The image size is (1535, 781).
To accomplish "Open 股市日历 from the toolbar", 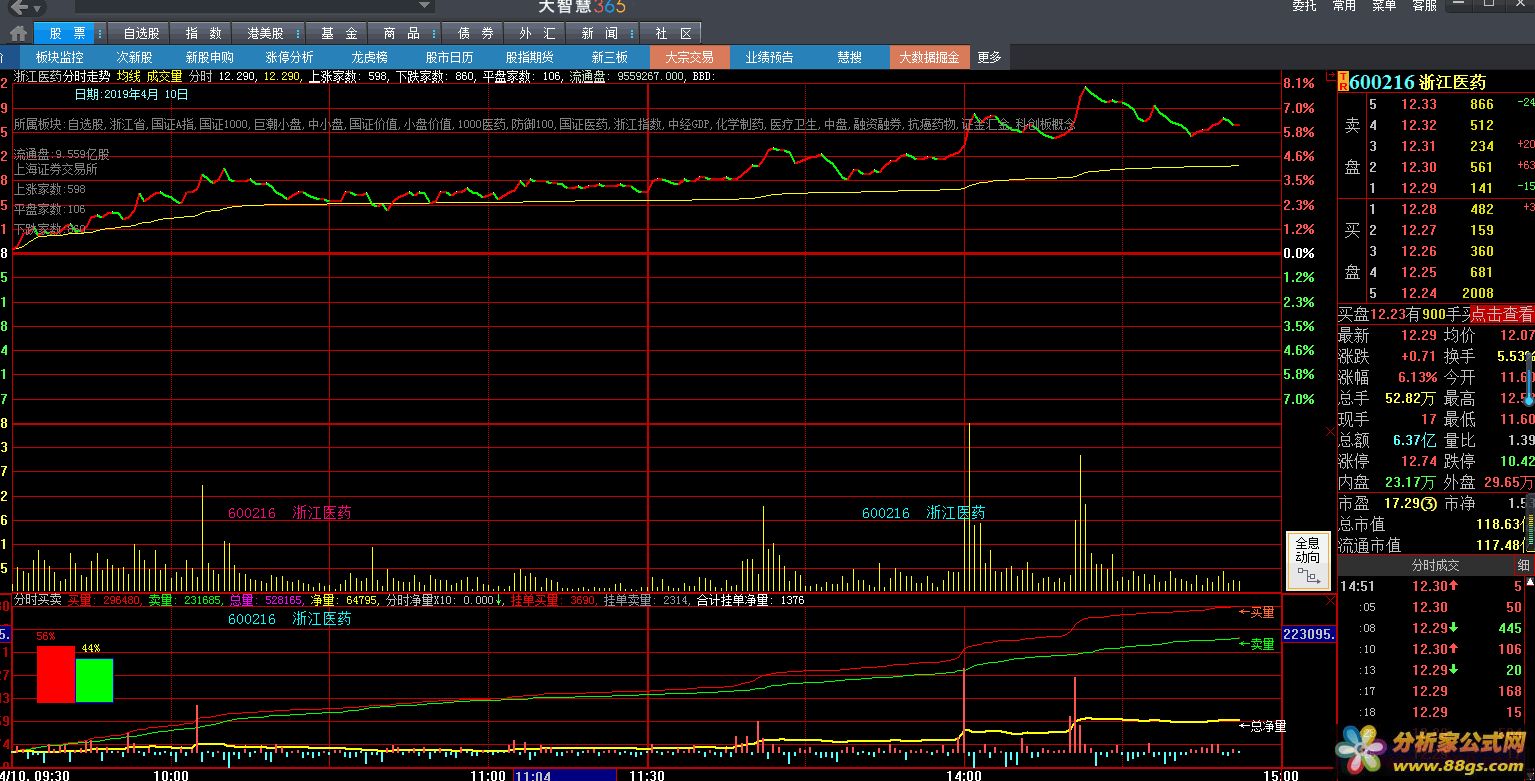I will pyautogui.click(x=449, y=57).
